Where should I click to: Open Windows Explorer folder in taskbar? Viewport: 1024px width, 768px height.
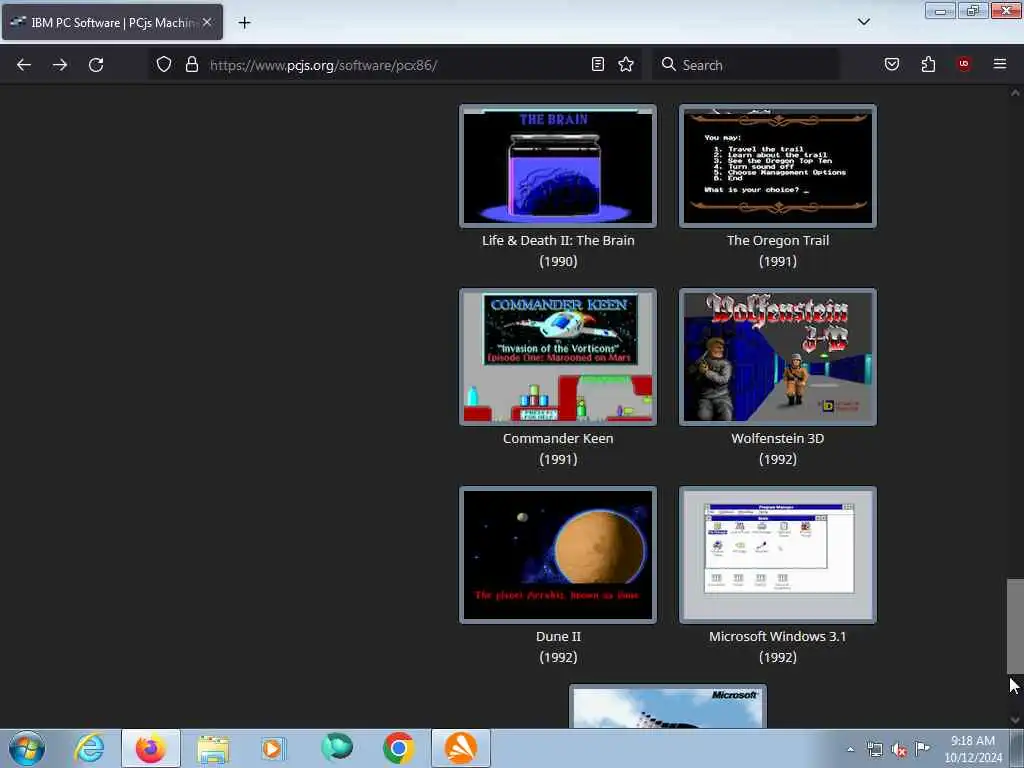point(213,748)
